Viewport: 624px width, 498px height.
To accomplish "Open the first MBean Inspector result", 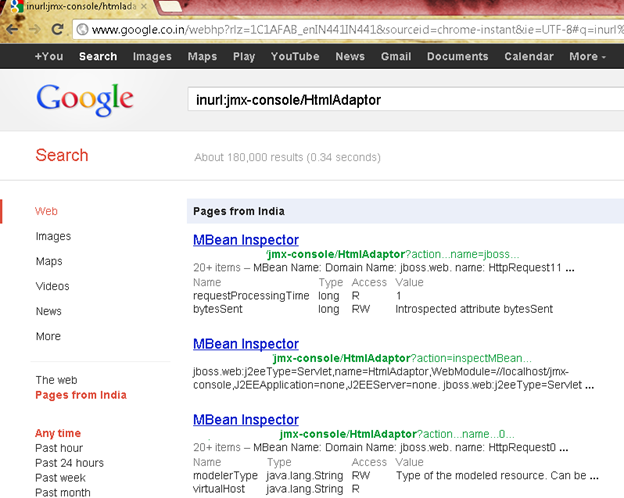I will 245,240.
